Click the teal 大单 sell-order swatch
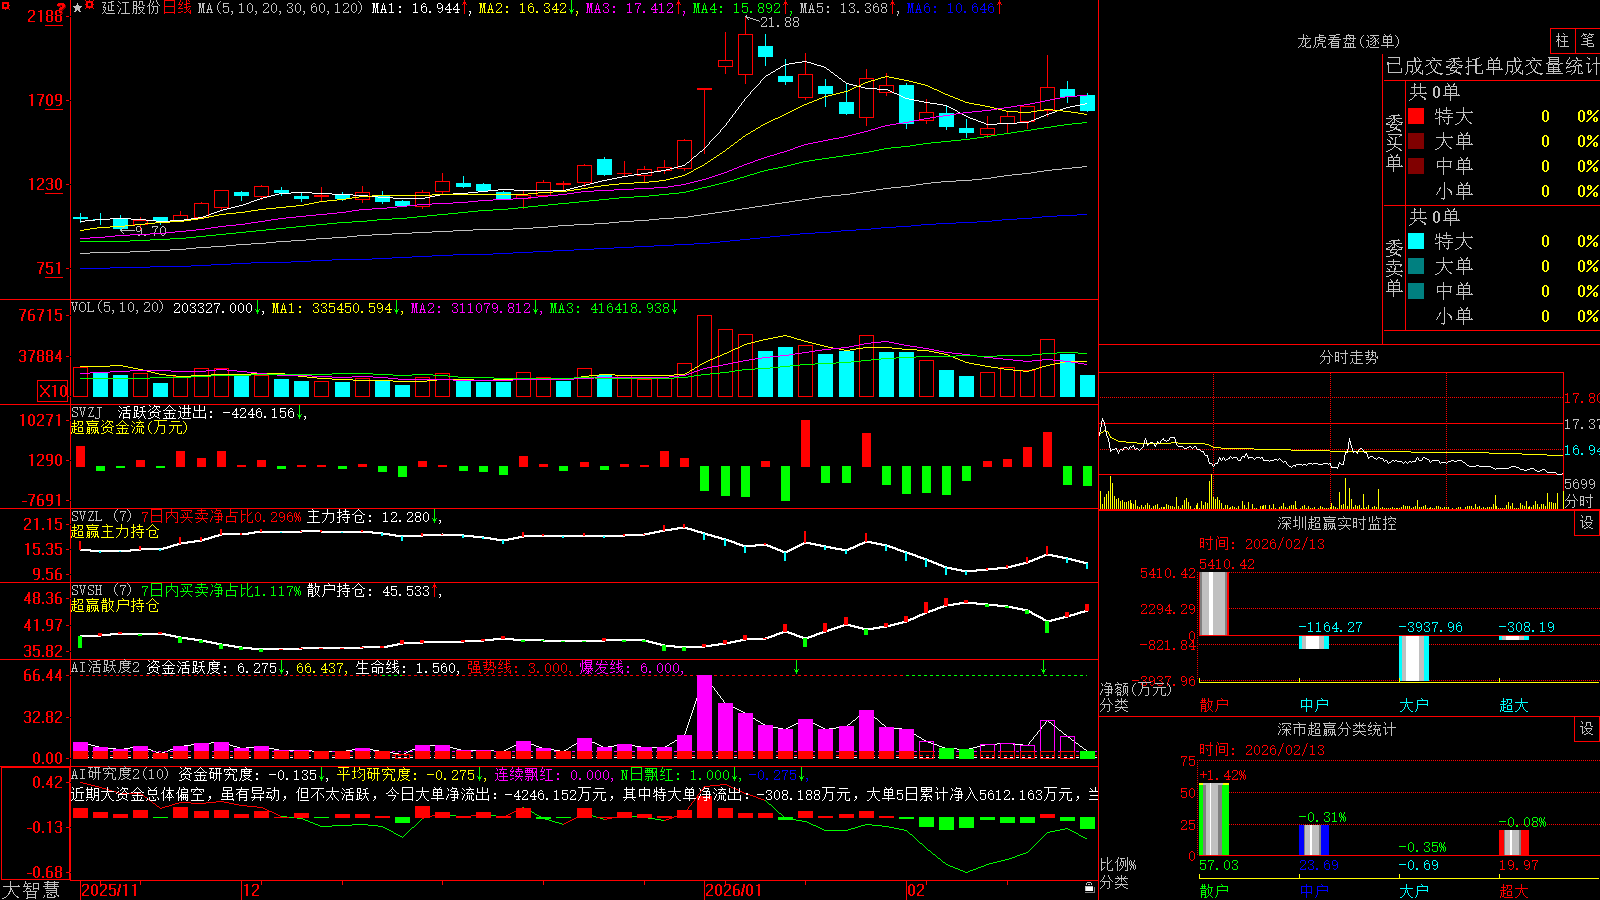This screenshot has width=1600, height=900. click(x=1416, y=266)
